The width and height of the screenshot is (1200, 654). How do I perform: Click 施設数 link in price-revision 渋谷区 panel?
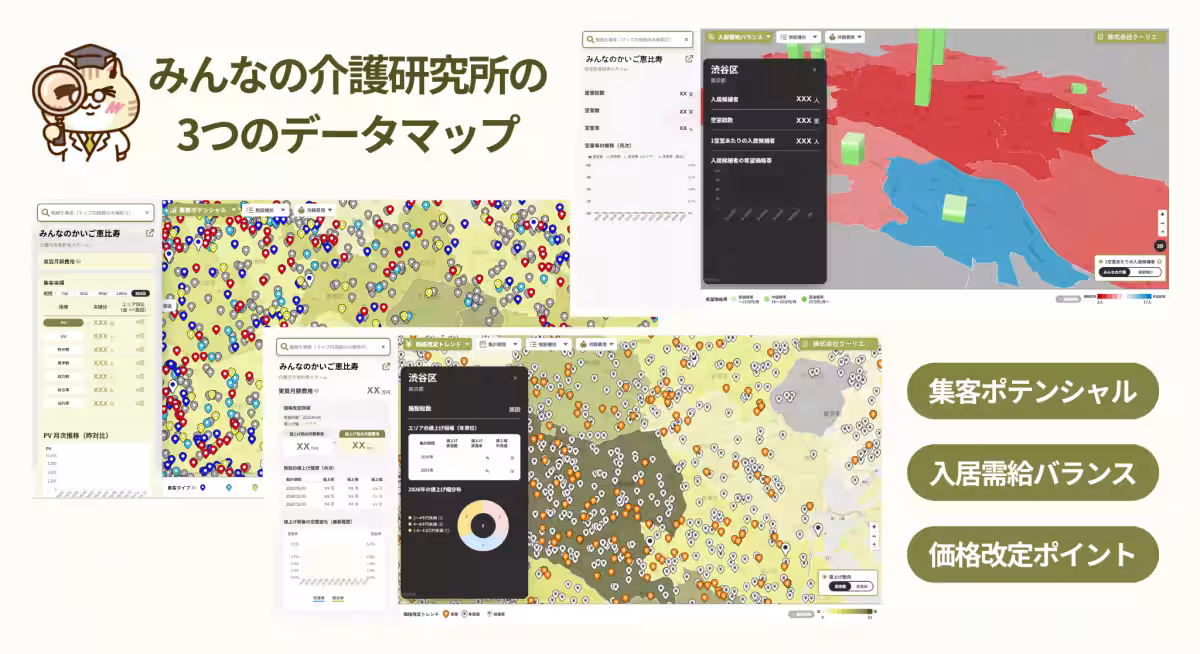(514, 409)
